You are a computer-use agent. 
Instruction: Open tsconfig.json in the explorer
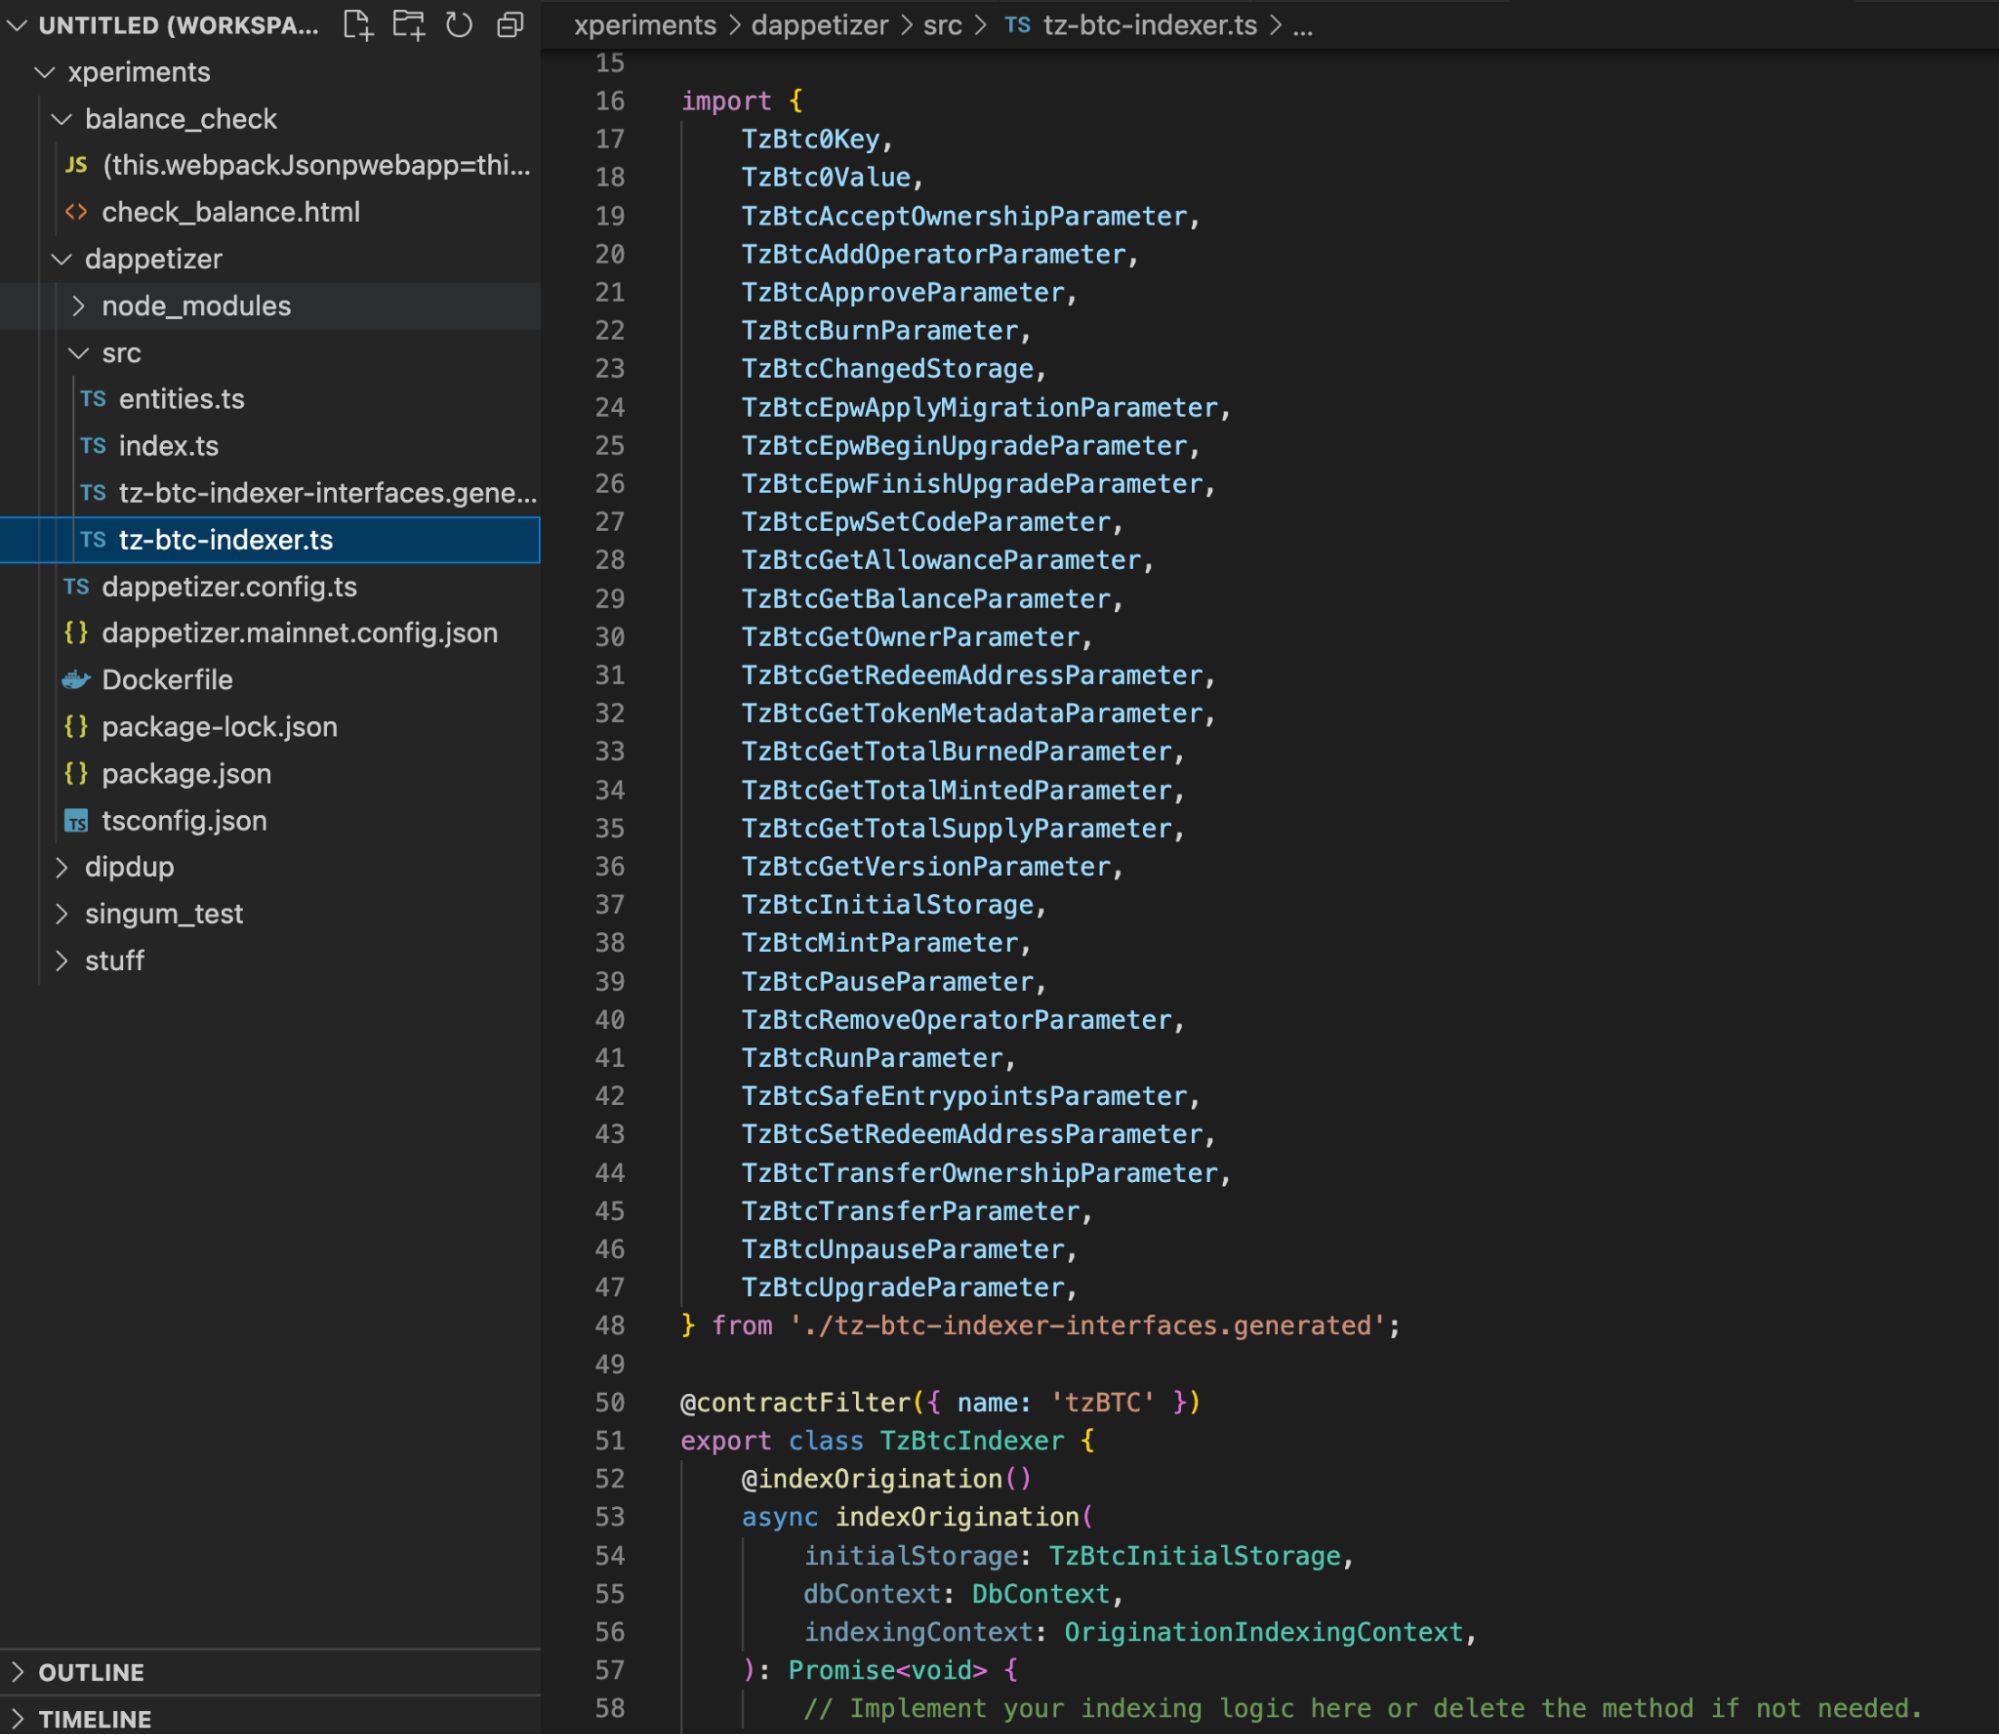tap(184, 821)
